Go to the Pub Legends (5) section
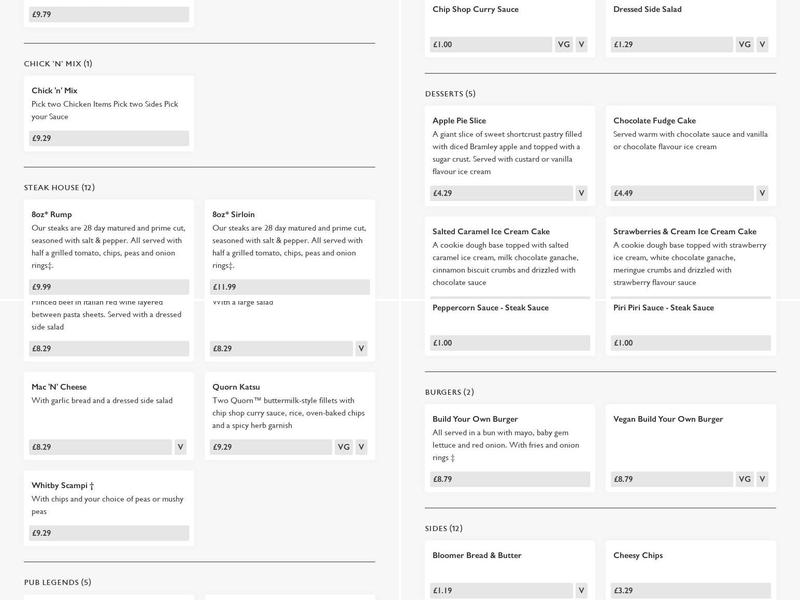 click(x=57, y=582)
